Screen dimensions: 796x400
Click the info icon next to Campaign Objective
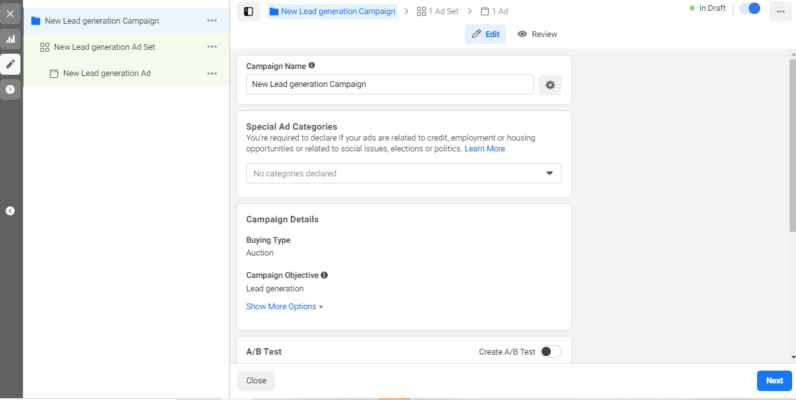324,275
